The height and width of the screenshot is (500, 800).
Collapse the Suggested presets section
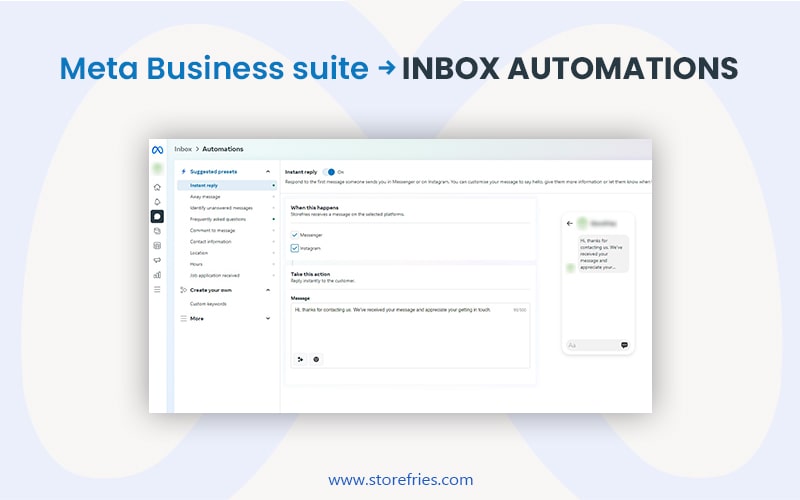[x=268, y=172]
